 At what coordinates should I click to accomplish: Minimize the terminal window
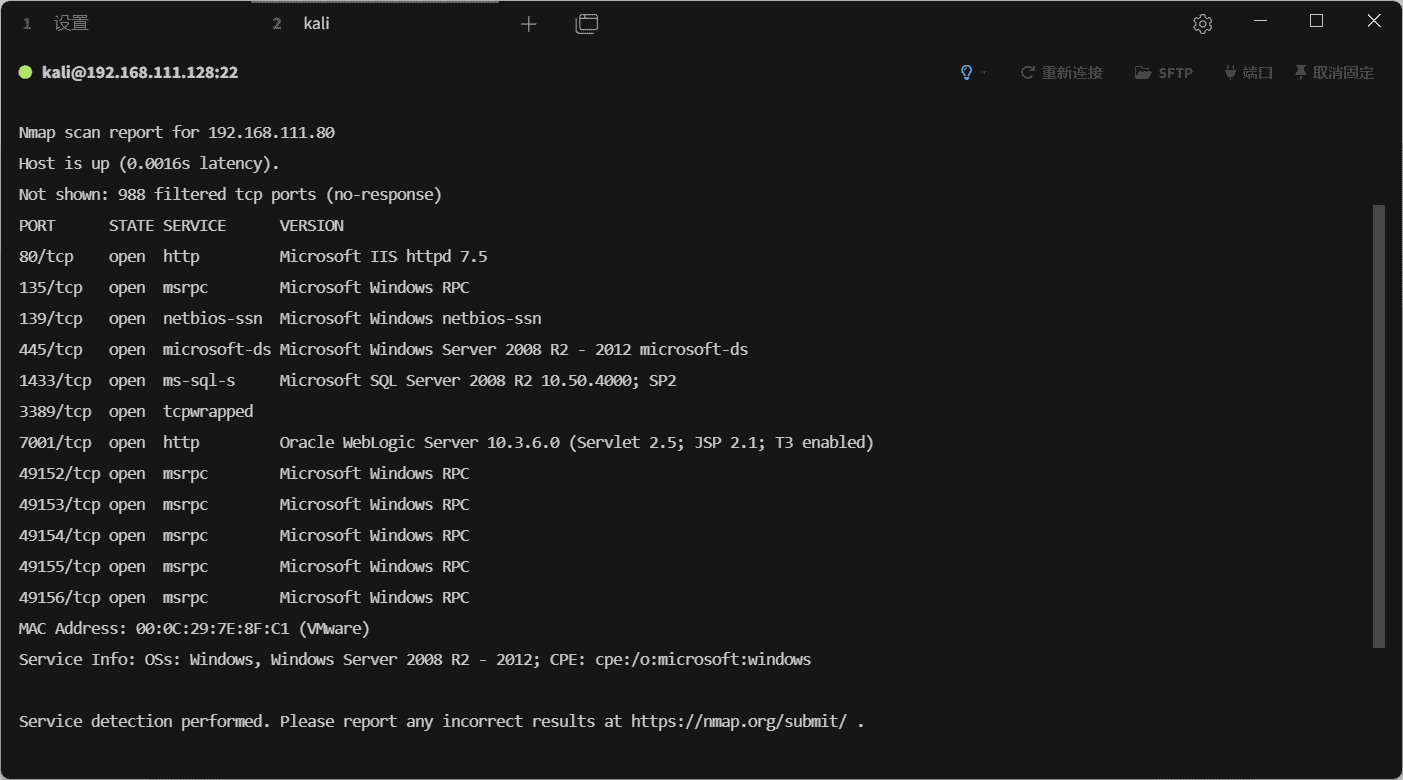tap(1259, 21)
